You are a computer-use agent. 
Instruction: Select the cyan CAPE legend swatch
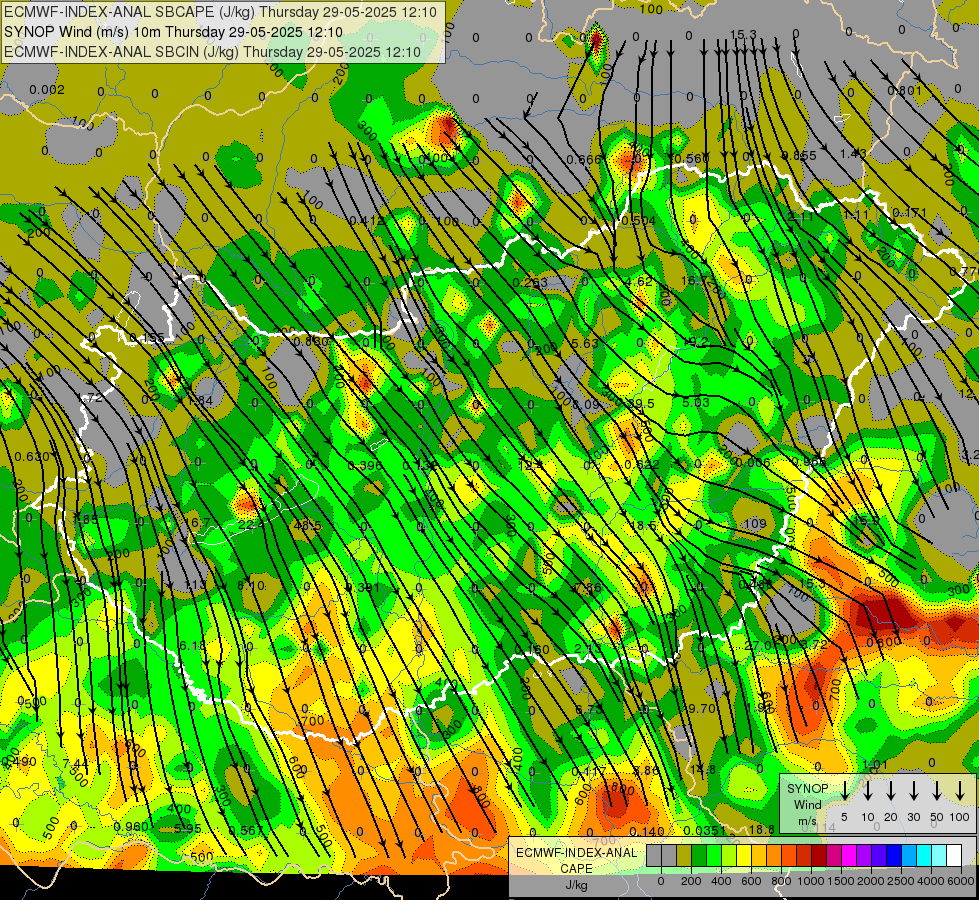(x=924, y=856)
